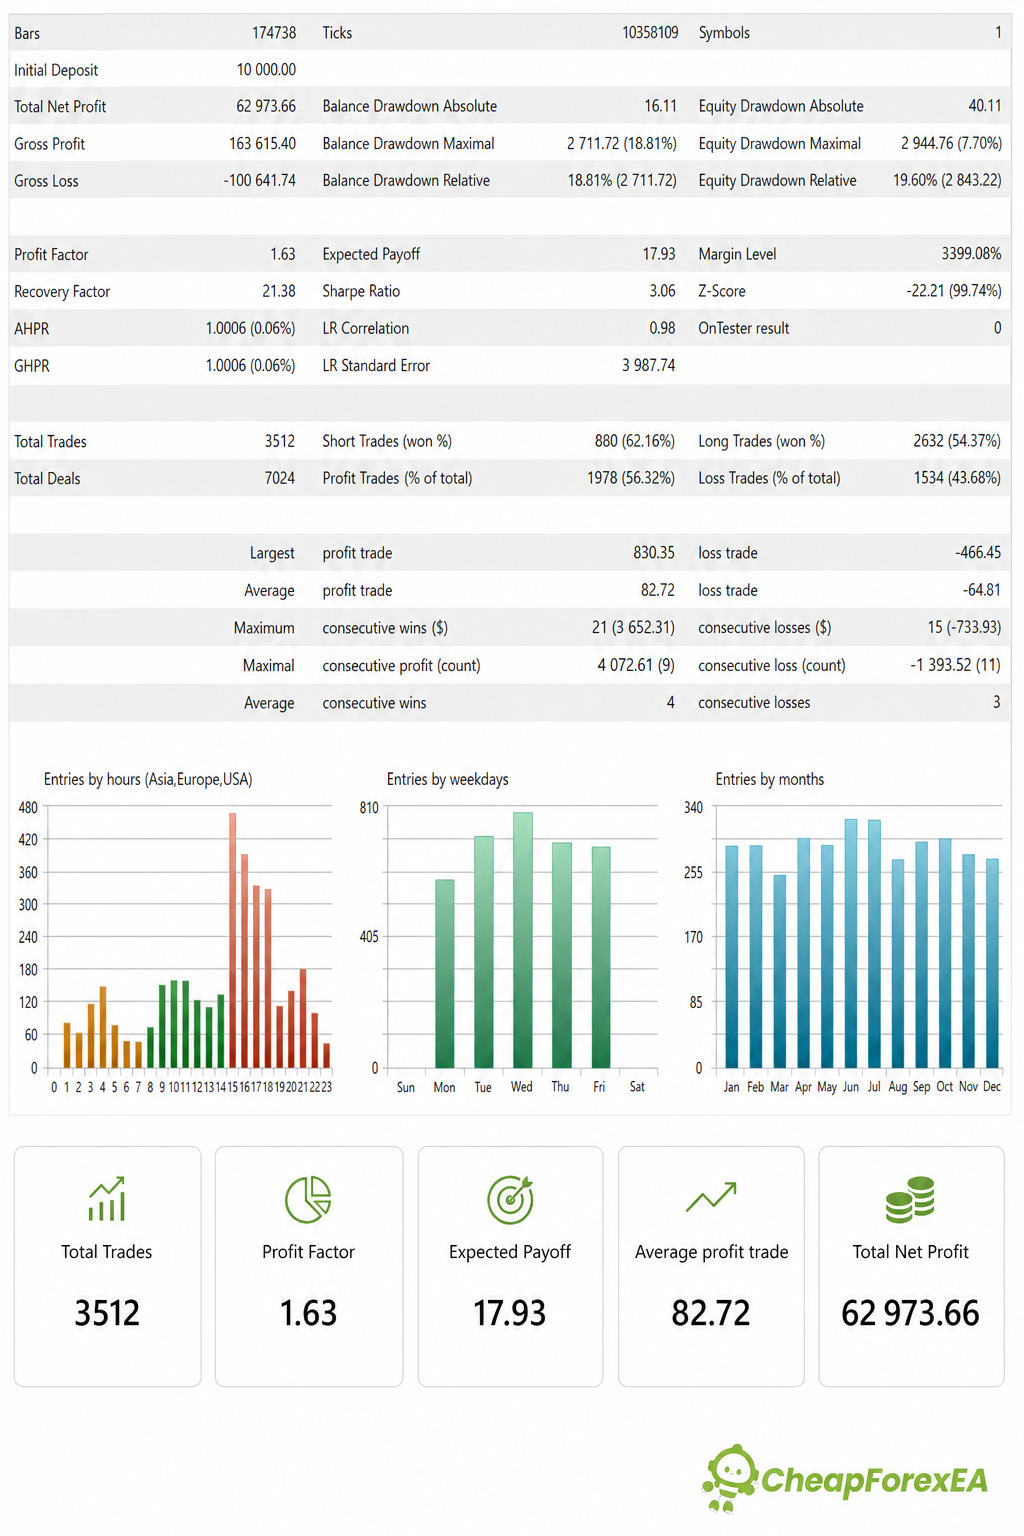
Task: Click the Total Trades bar chart icon
Action: [107, 1198]
